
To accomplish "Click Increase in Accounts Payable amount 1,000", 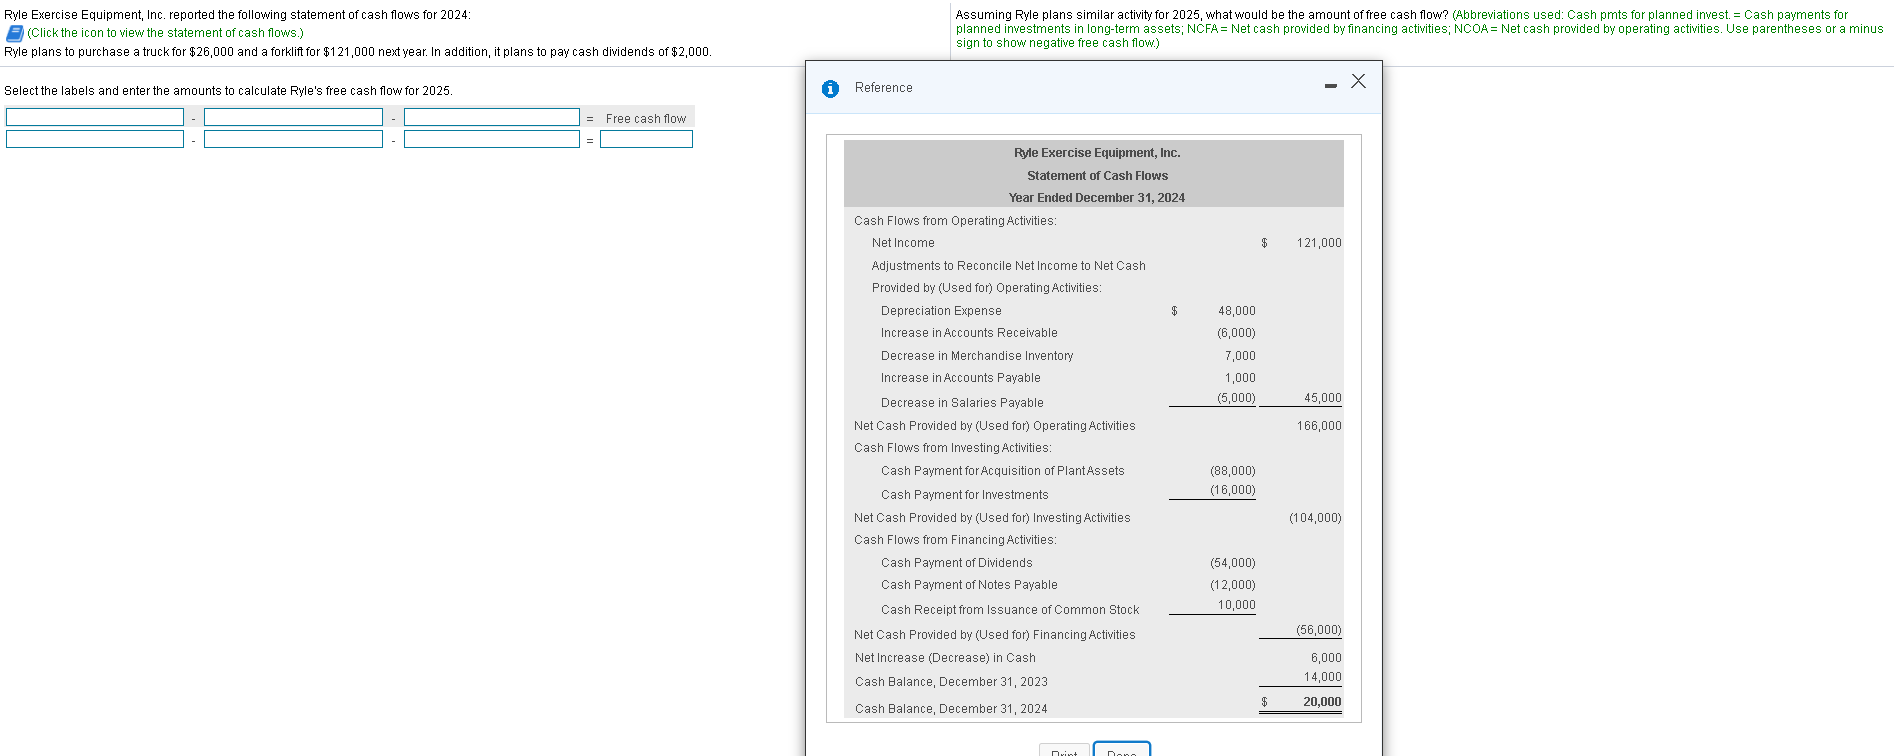I will point(1240,378).
